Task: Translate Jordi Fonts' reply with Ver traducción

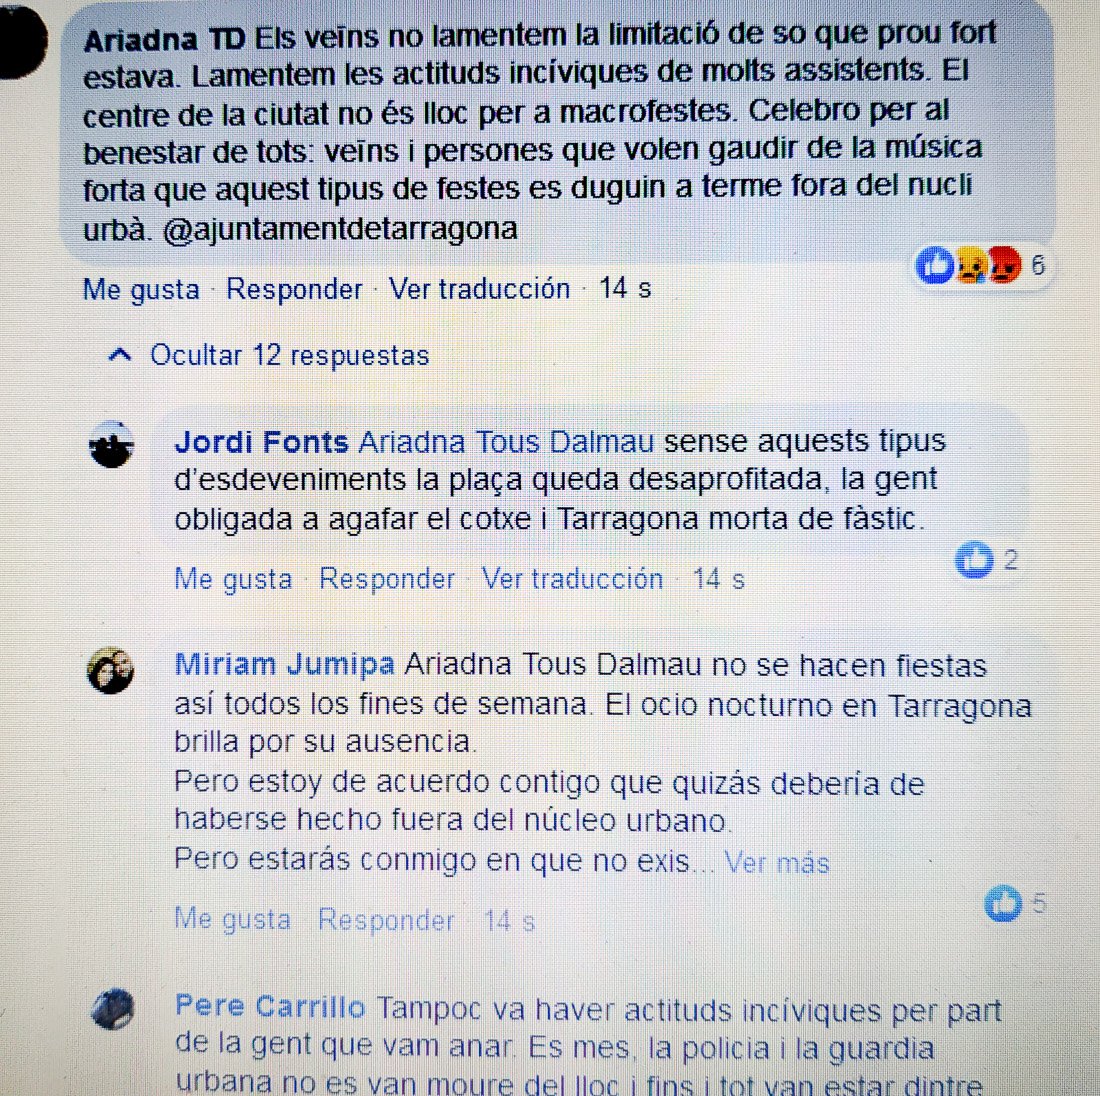Action: tap(572, 579)
